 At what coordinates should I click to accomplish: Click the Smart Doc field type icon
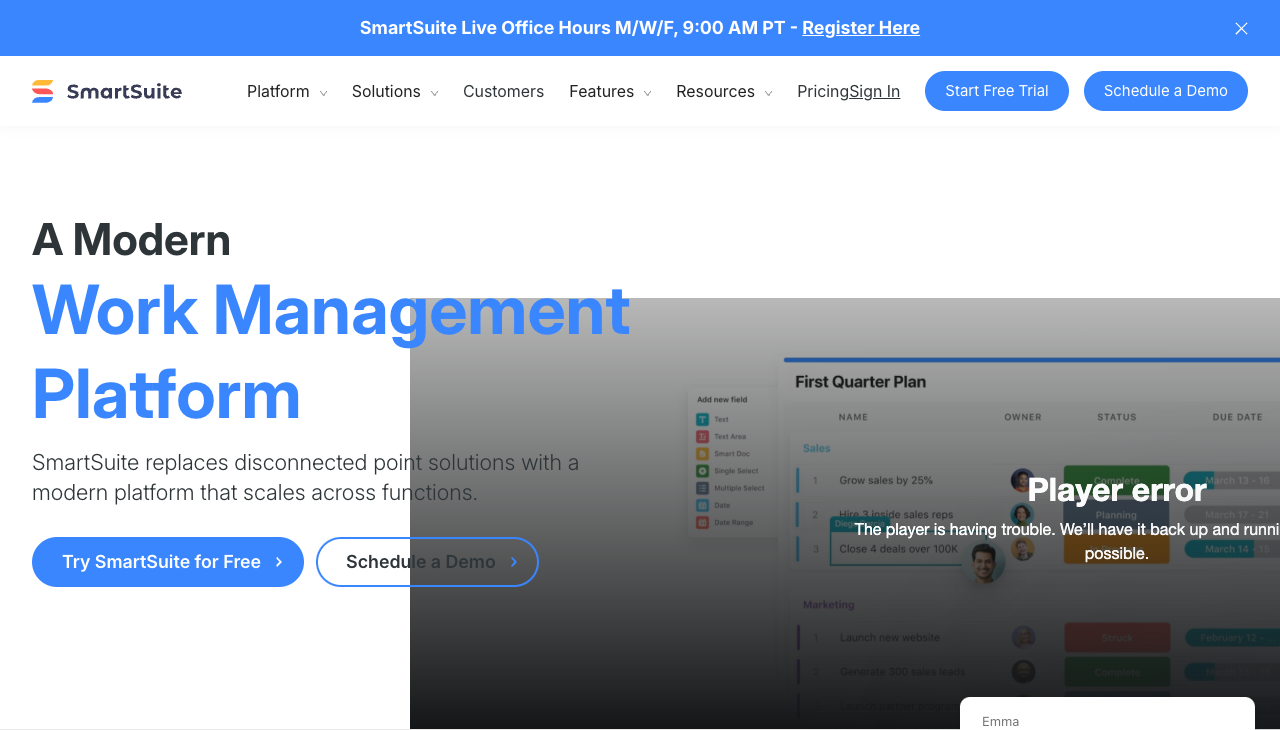(702, 454)
